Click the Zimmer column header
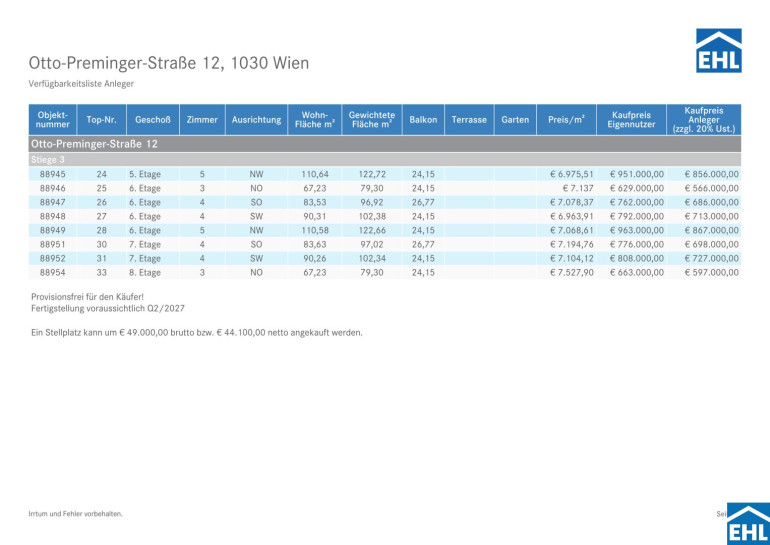 click(202, 119)
